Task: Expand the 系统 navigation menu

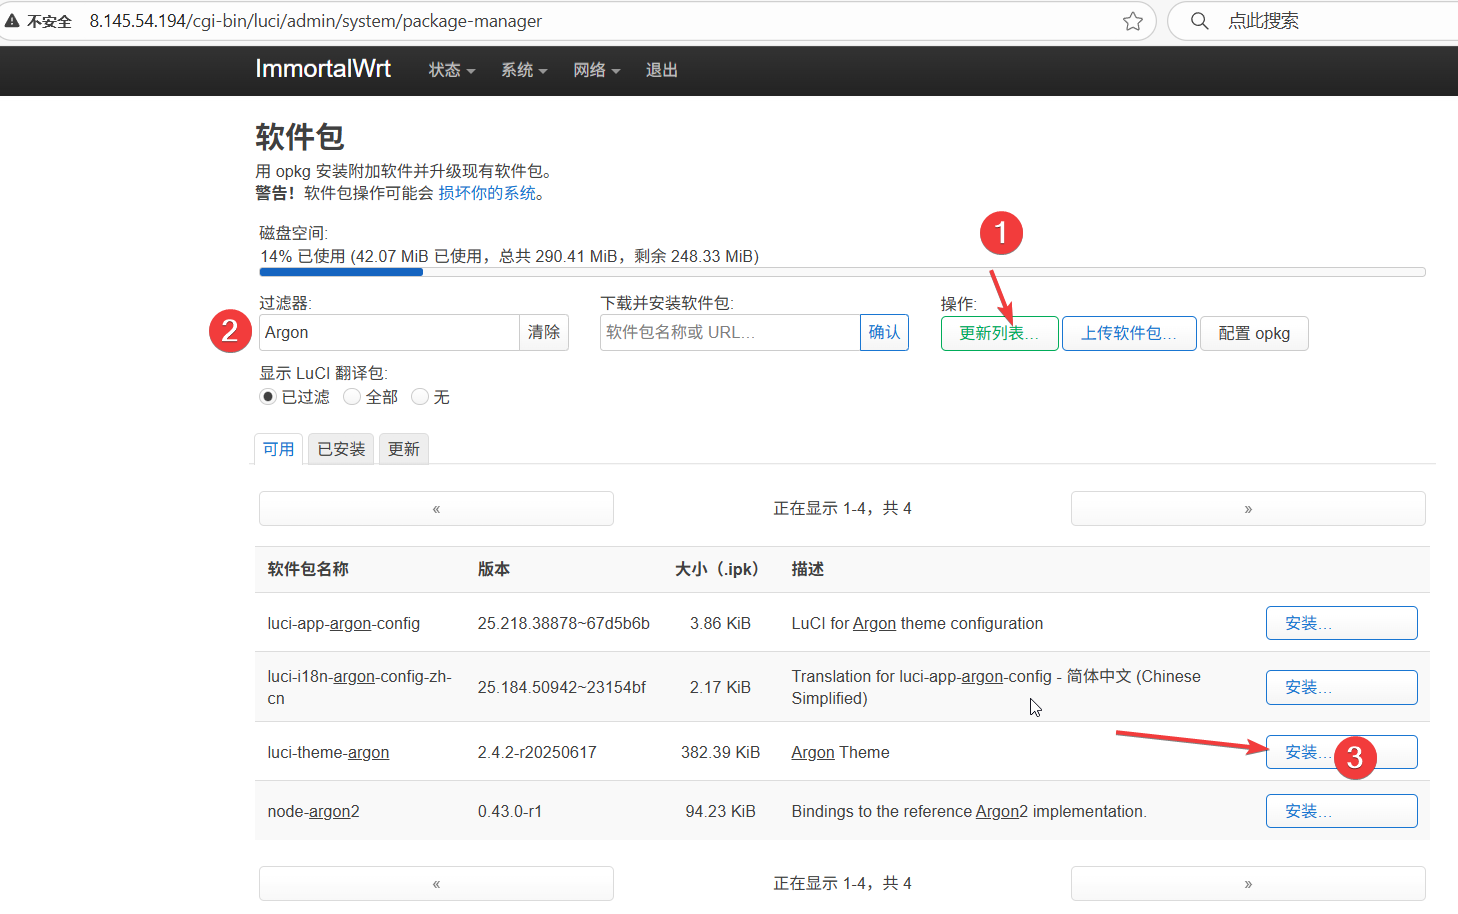Action: pos(523,70)
